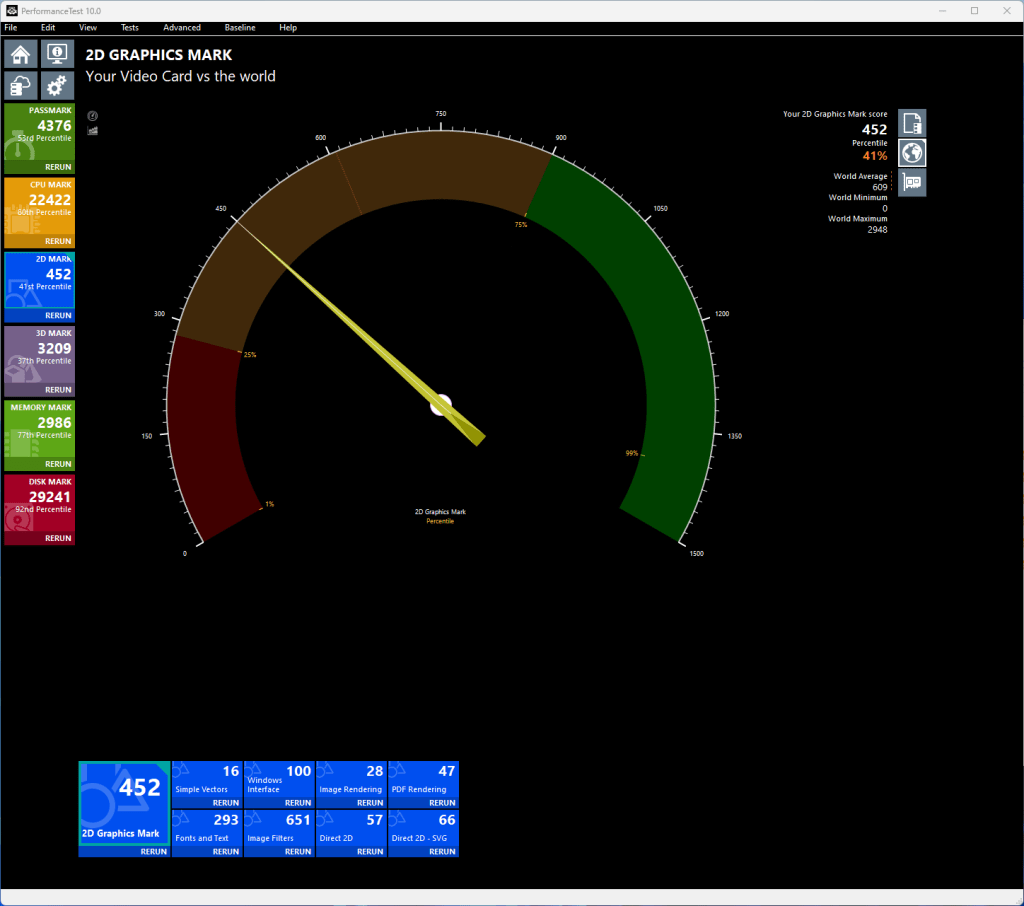
Task: Select the large 2D Graphics Mark 452 tile
Action: click(124, 803)
